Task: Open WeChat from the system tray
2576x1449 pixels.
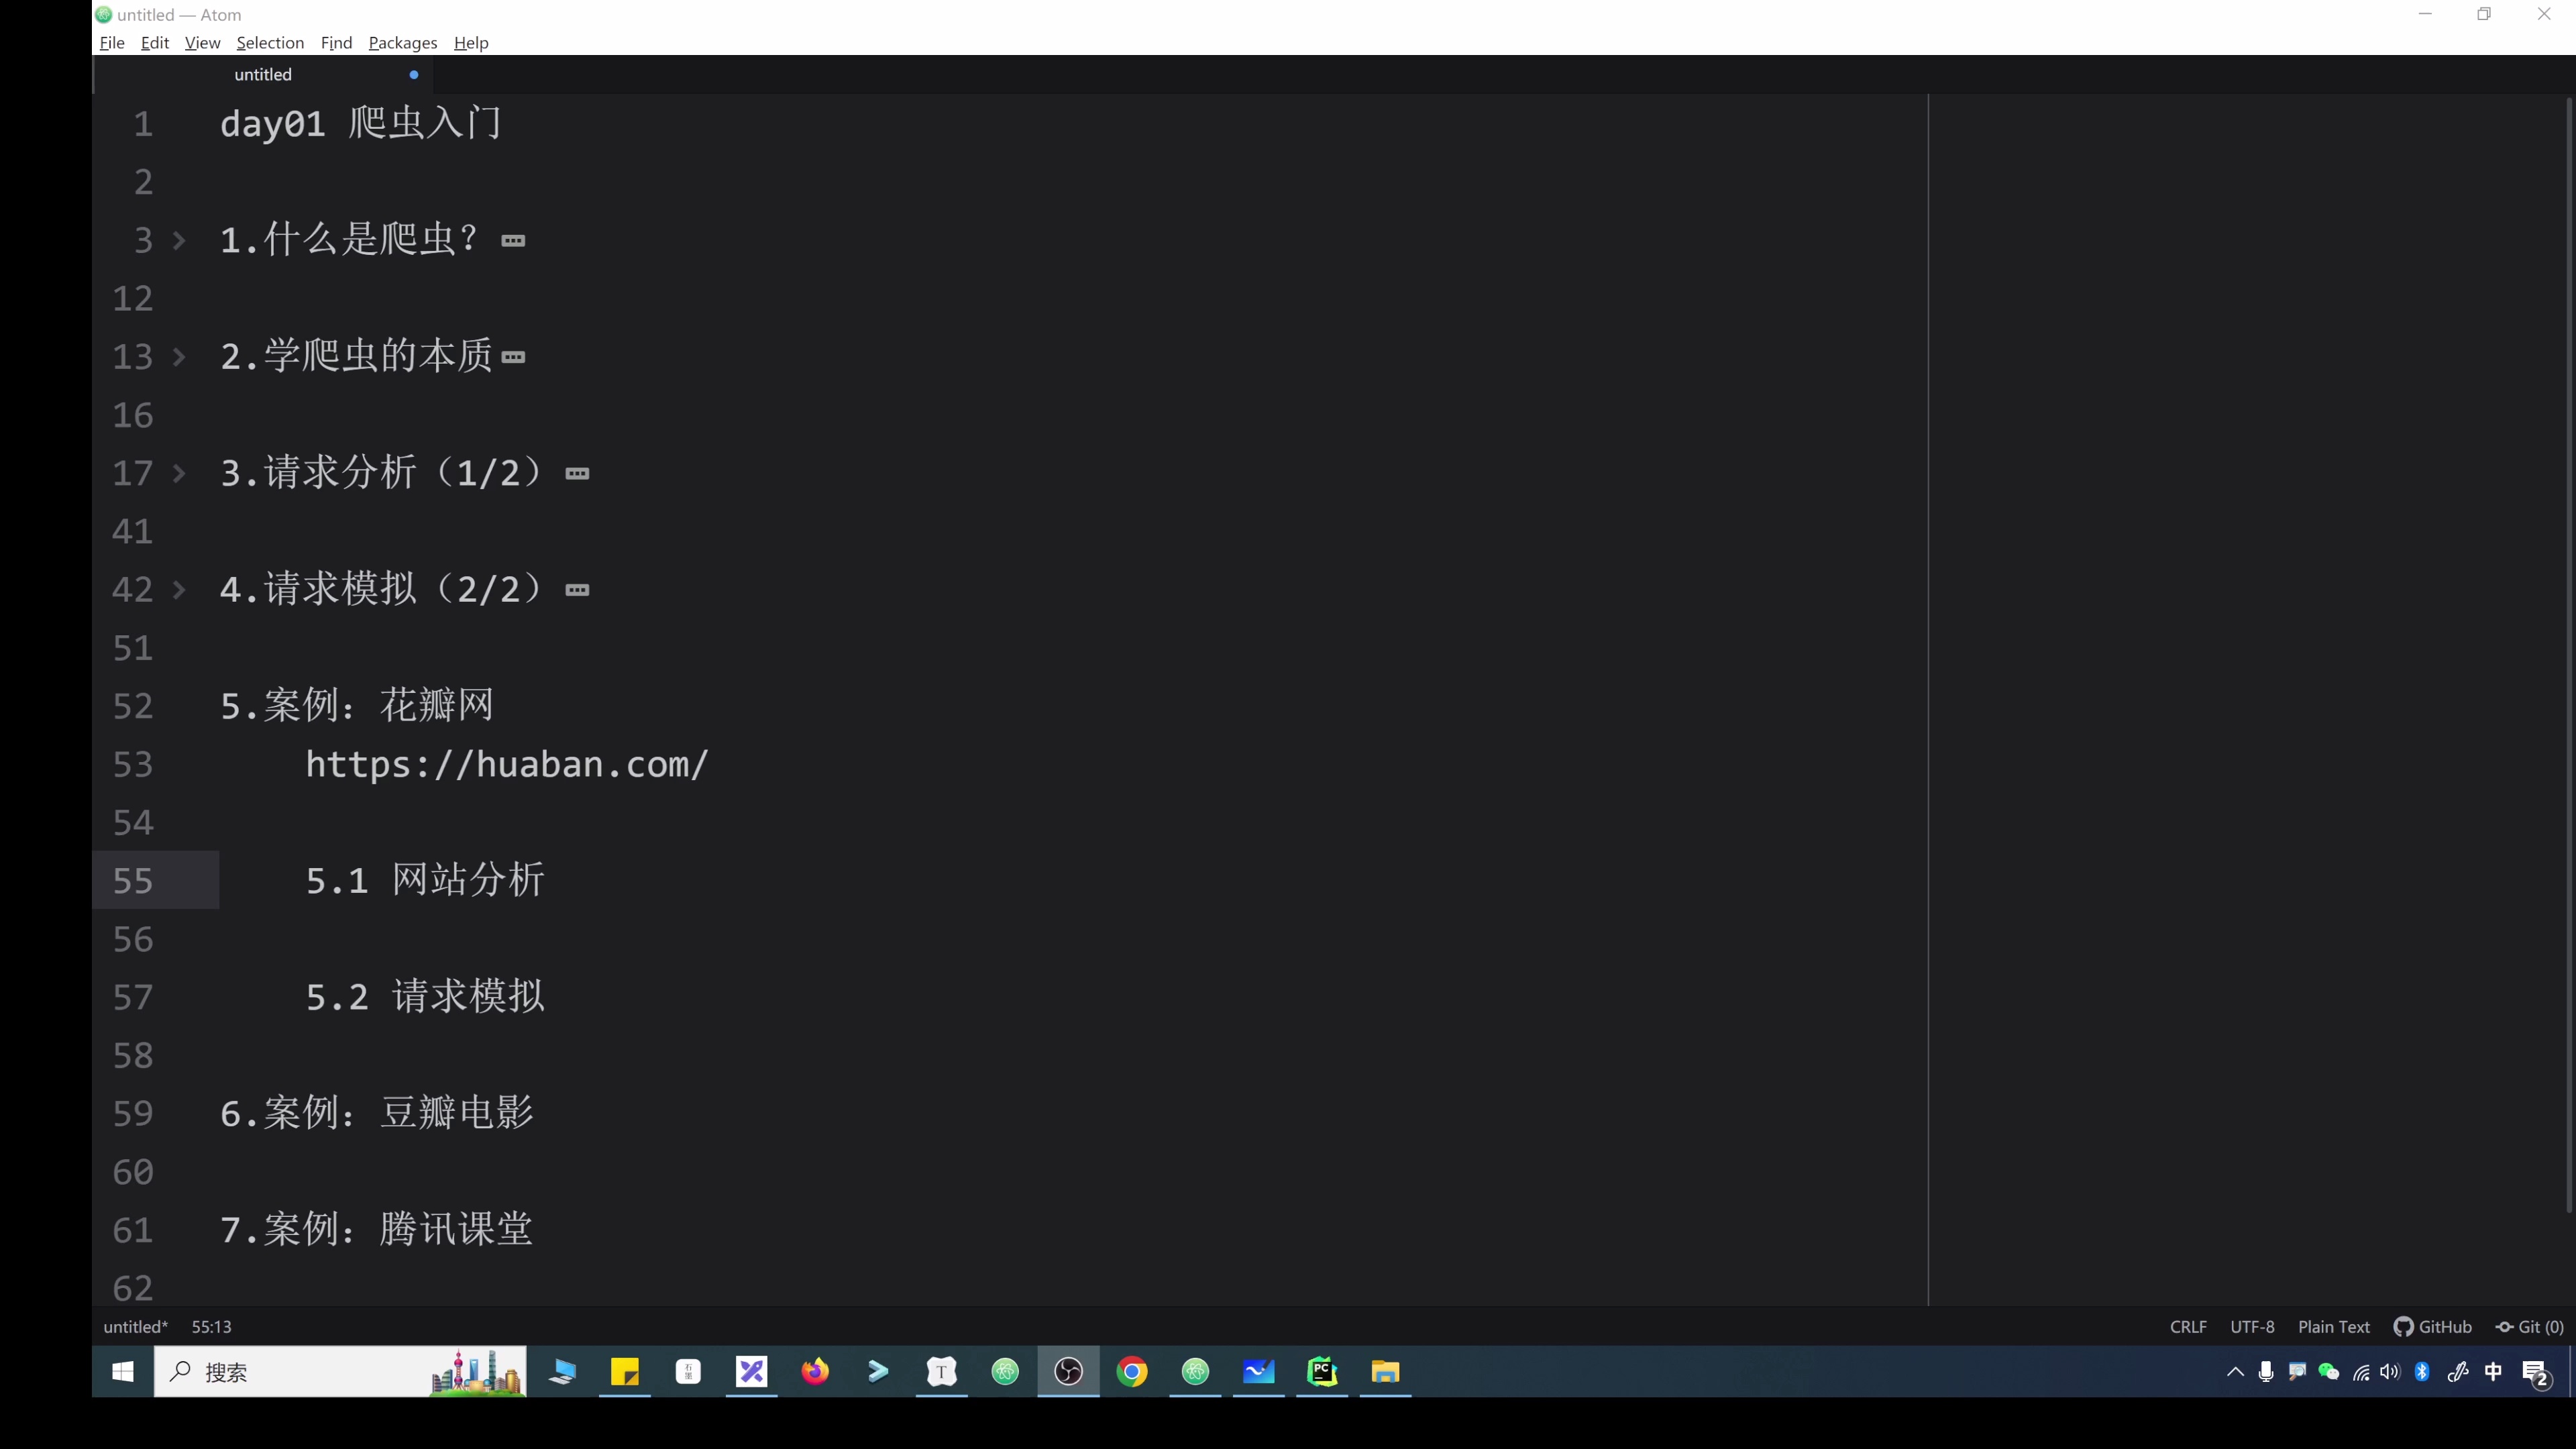Action: 2329,1372
